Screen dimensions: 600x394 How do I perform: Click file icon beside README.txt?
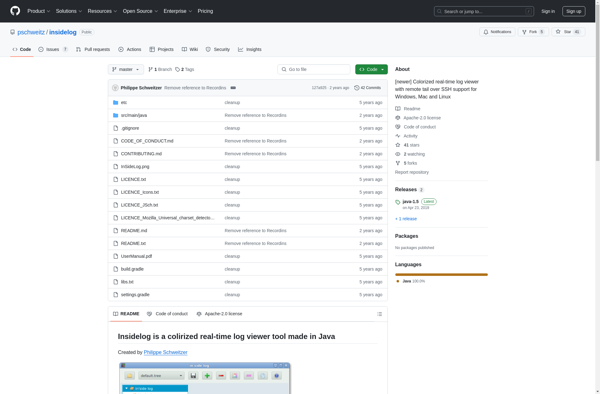tap(116, 243)
